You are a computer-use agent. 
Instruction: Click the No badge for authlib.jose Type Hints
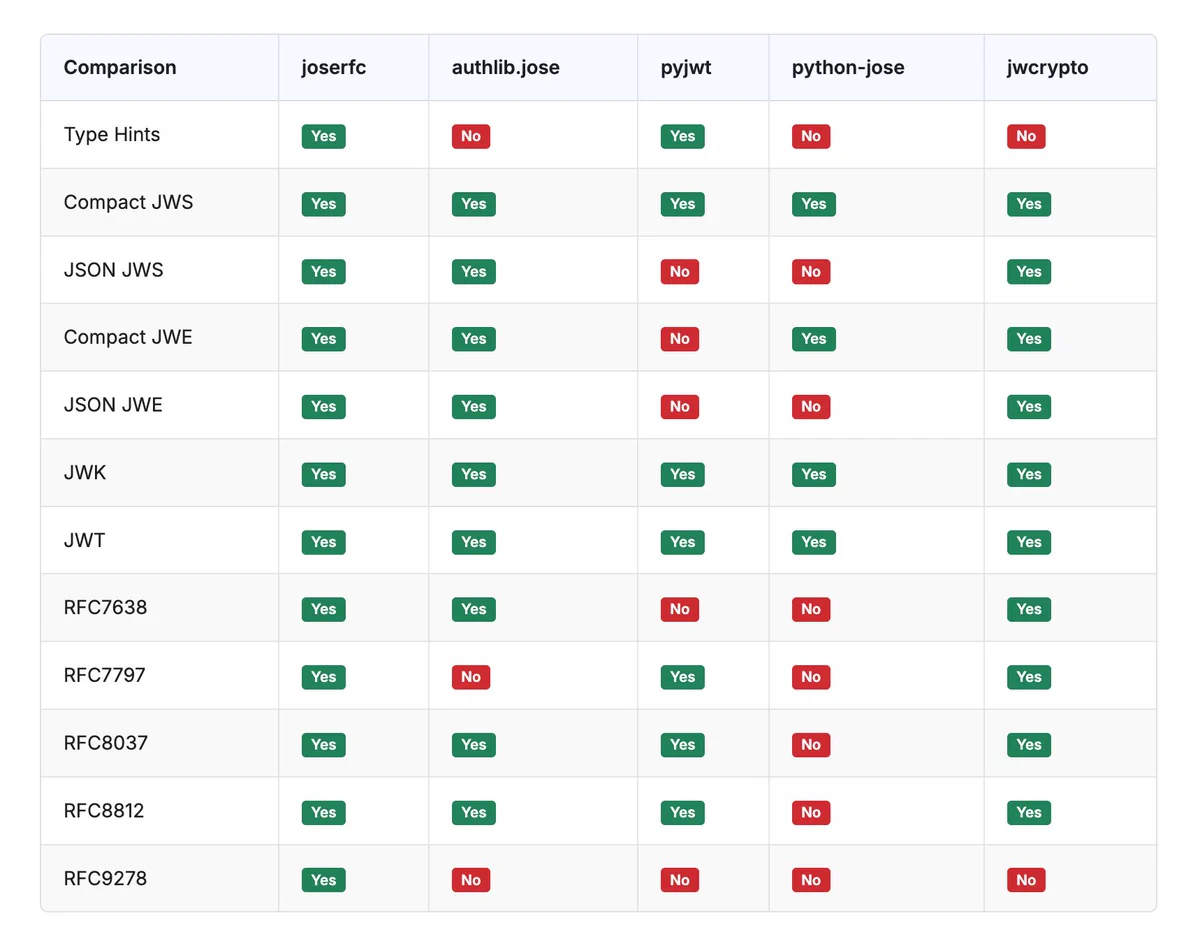pyautogui.click(x=471, y=136)
